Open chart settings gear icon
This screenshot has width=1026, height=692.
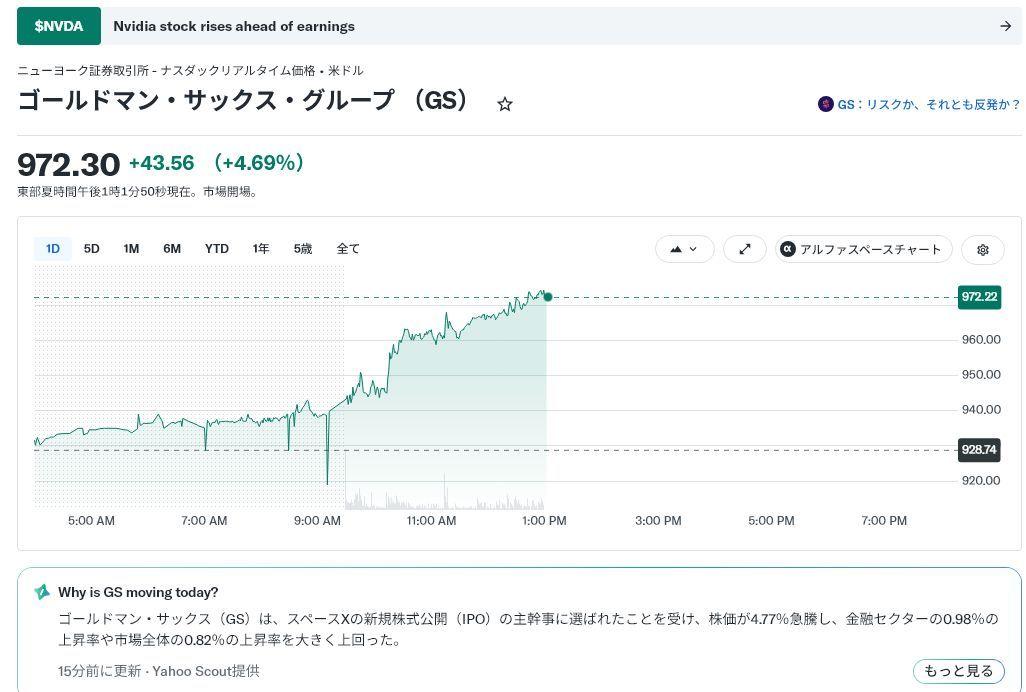982,249
